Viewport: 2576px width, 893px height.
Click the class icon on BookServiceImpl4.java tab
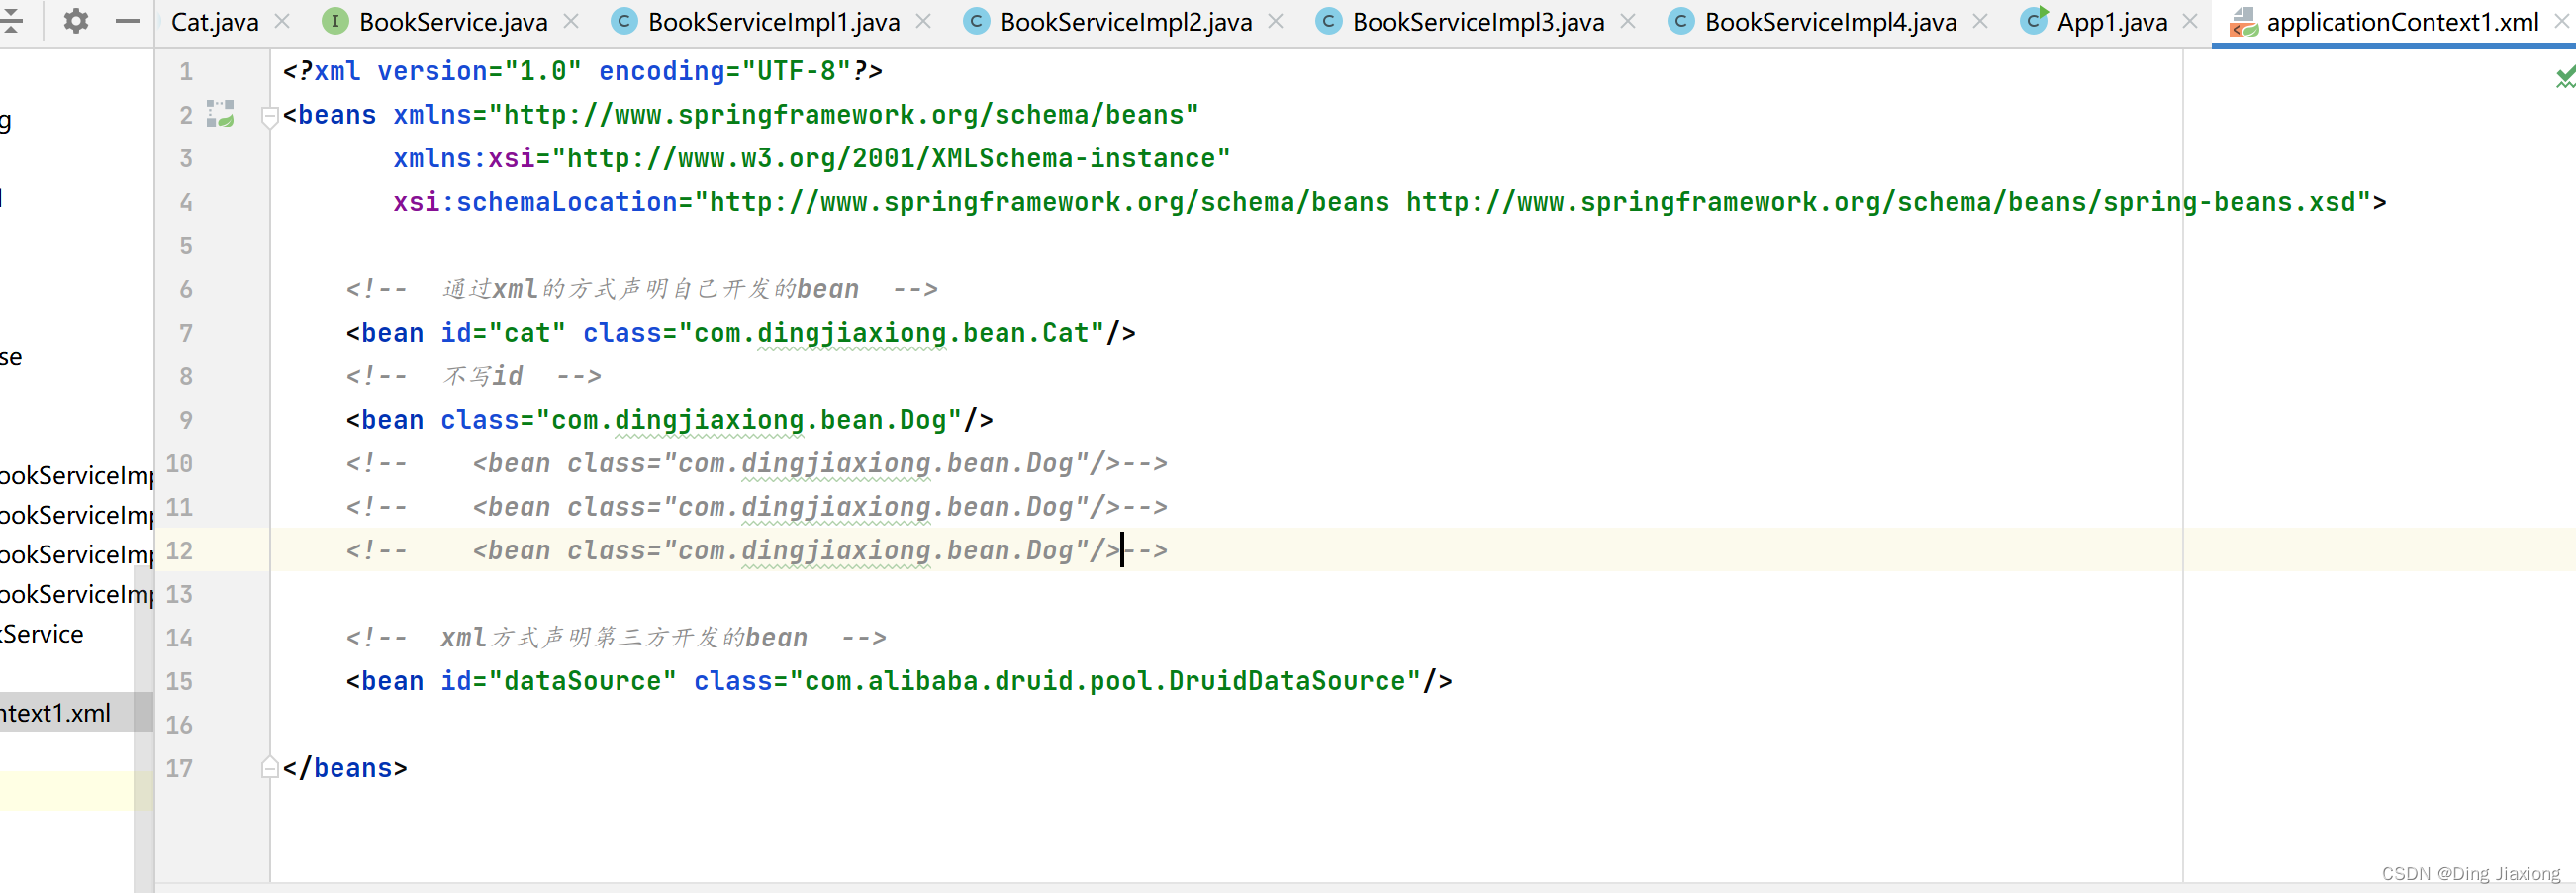click(1681, 21)
